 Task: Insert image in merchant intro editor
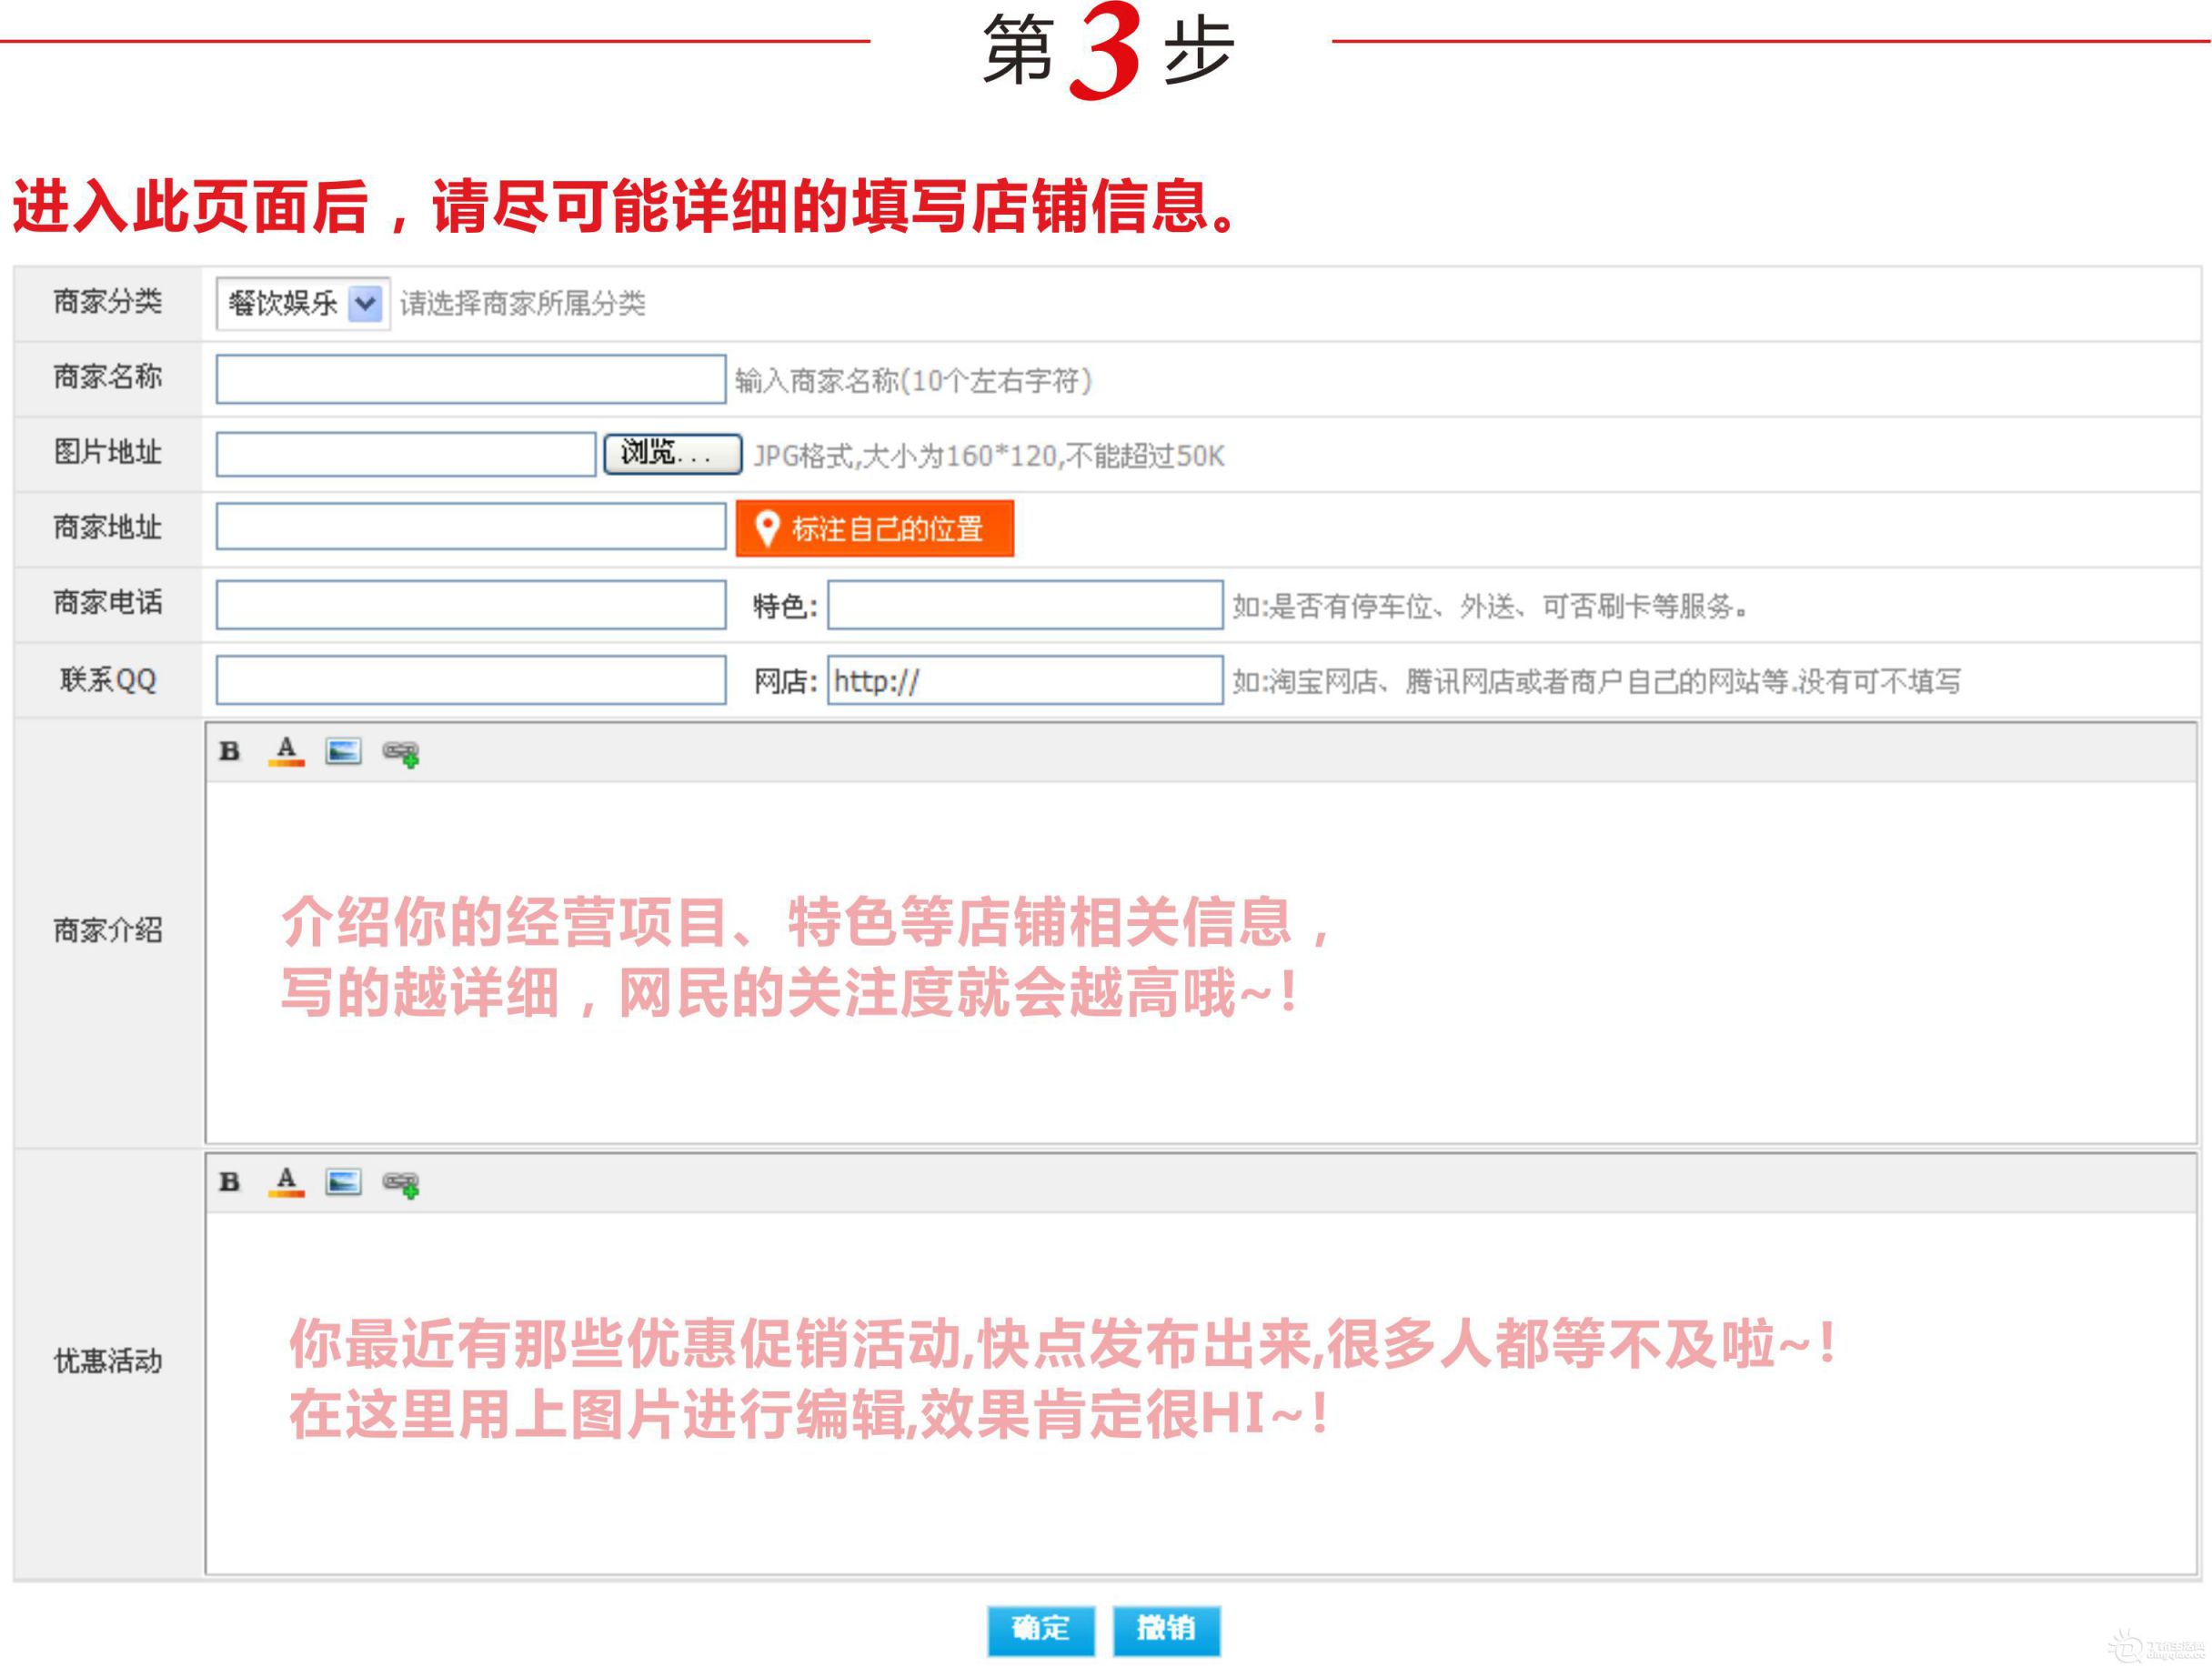(x=343, y=751)
